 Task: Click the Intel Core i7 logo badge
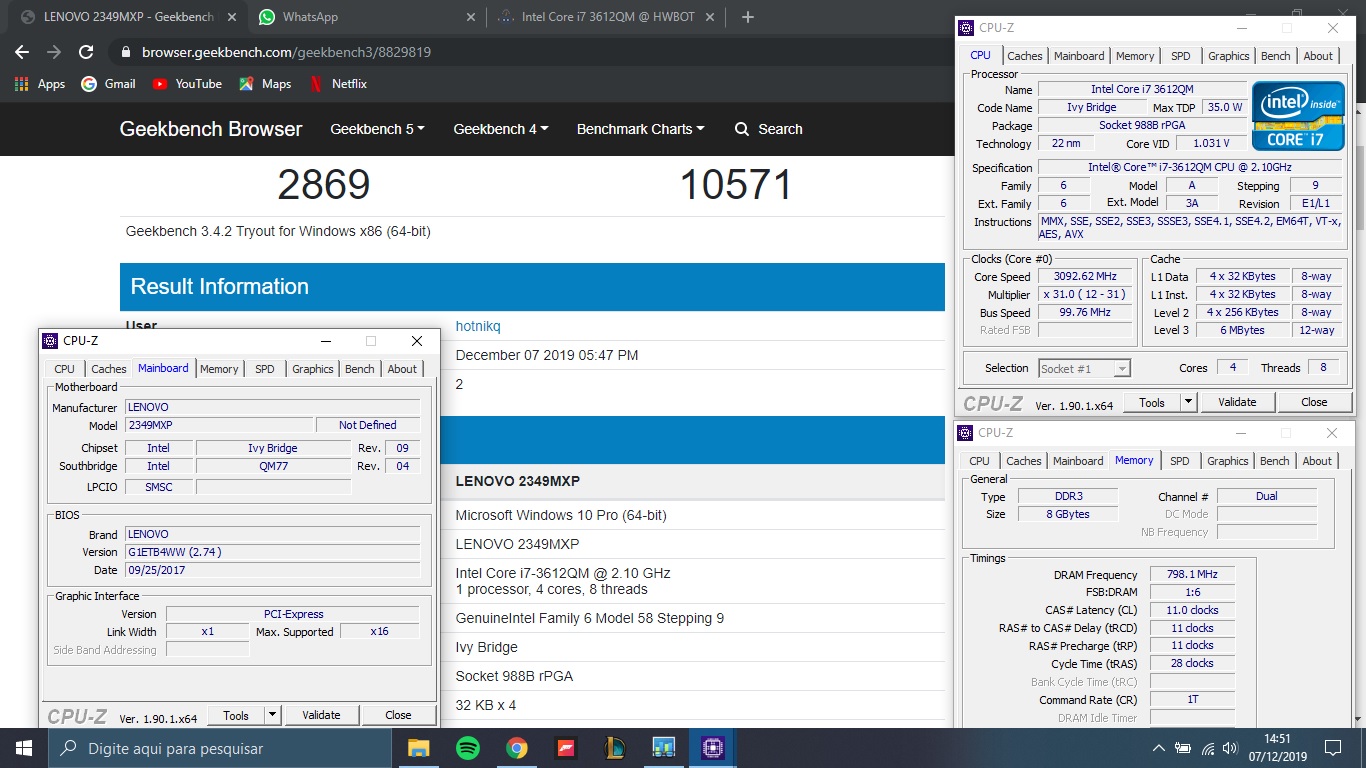click(x=1298, y=116)
